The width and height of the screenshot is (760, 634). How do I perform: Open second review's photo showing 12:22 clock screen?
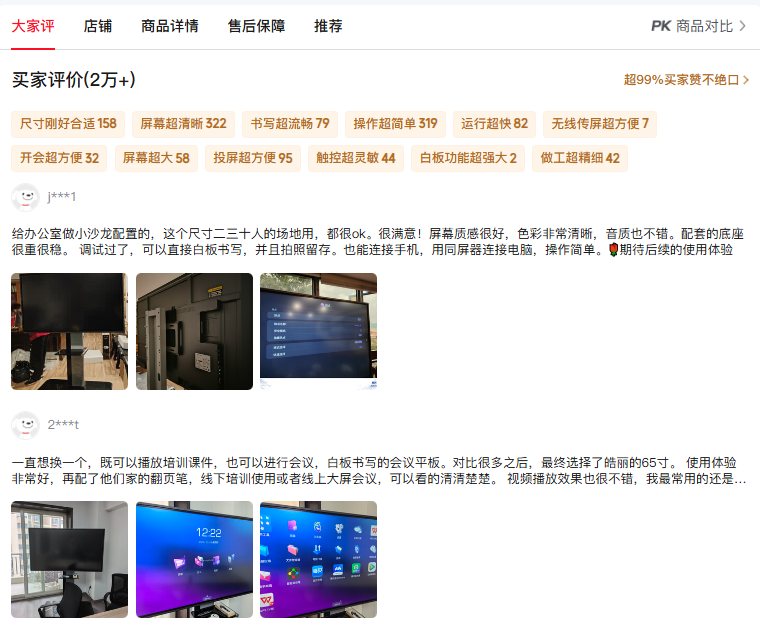[x=194, y=559]
